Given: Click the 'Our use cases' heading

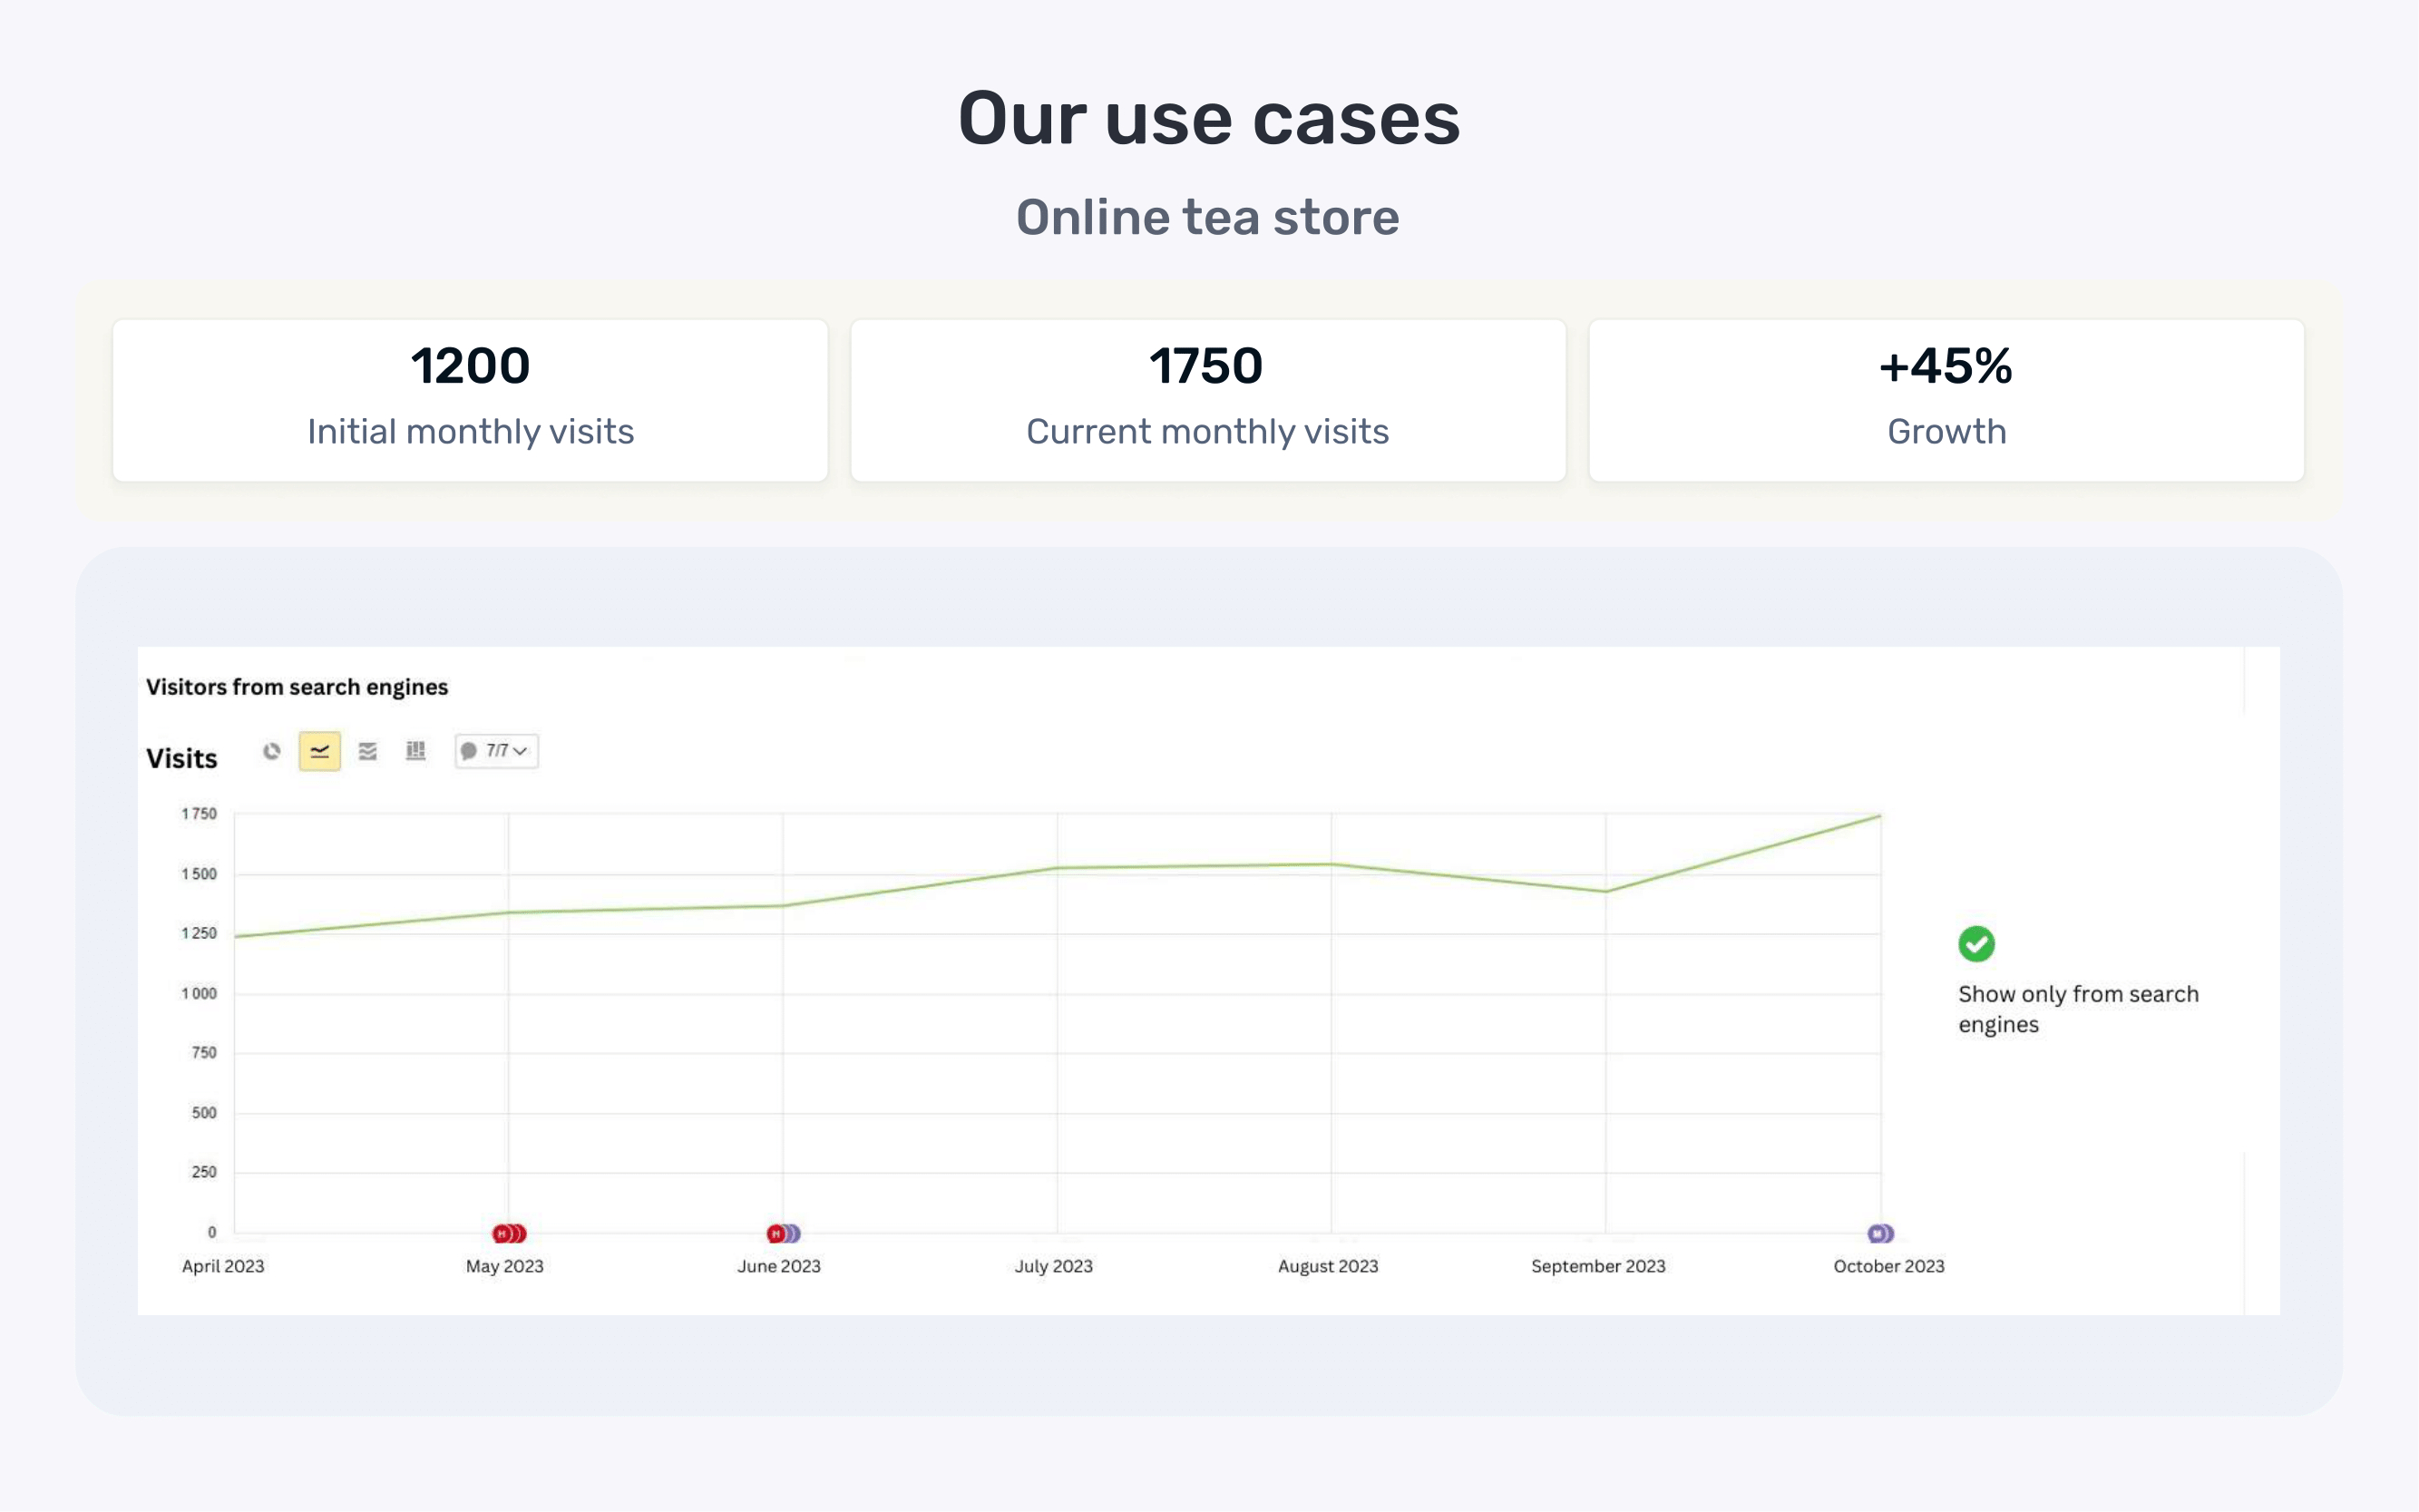Looking at the screenshot, I should 1209,118.
